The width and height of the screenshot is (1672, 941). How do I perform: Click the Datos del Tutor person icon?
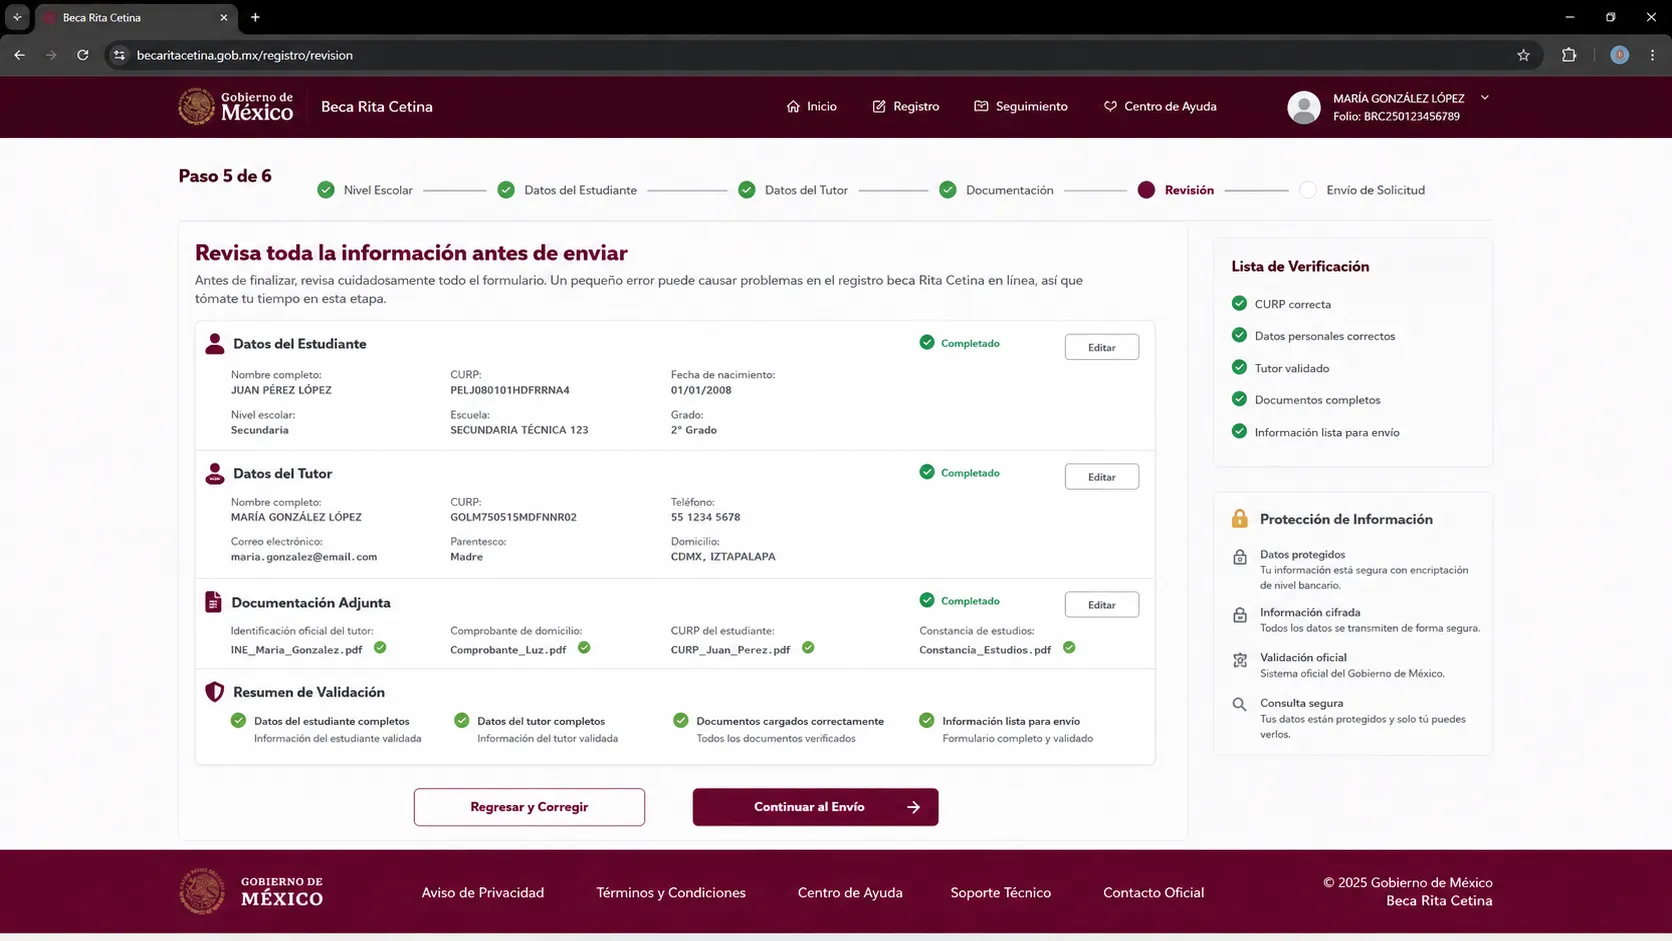click(x=214, y=474)
